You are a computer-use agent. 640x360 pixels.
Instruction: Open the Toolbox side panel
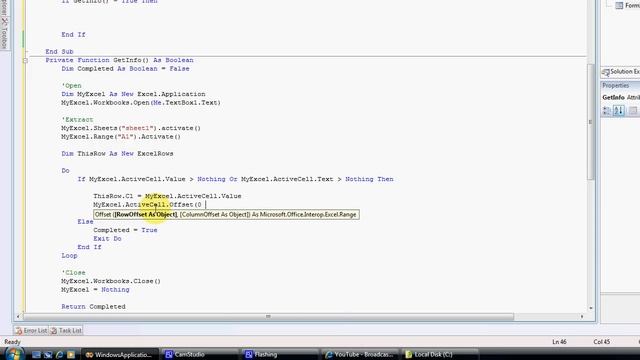tap(4, 33)
